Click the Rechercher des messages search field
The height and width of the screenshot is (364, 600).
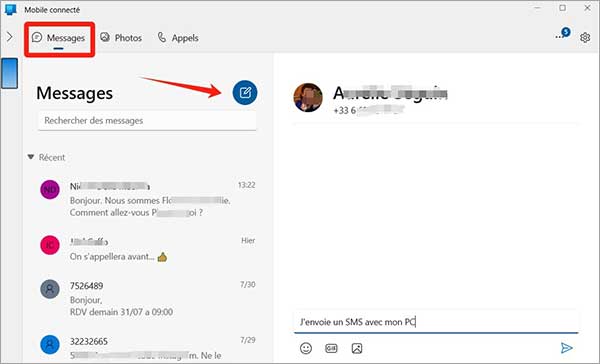tap(147, 121)
